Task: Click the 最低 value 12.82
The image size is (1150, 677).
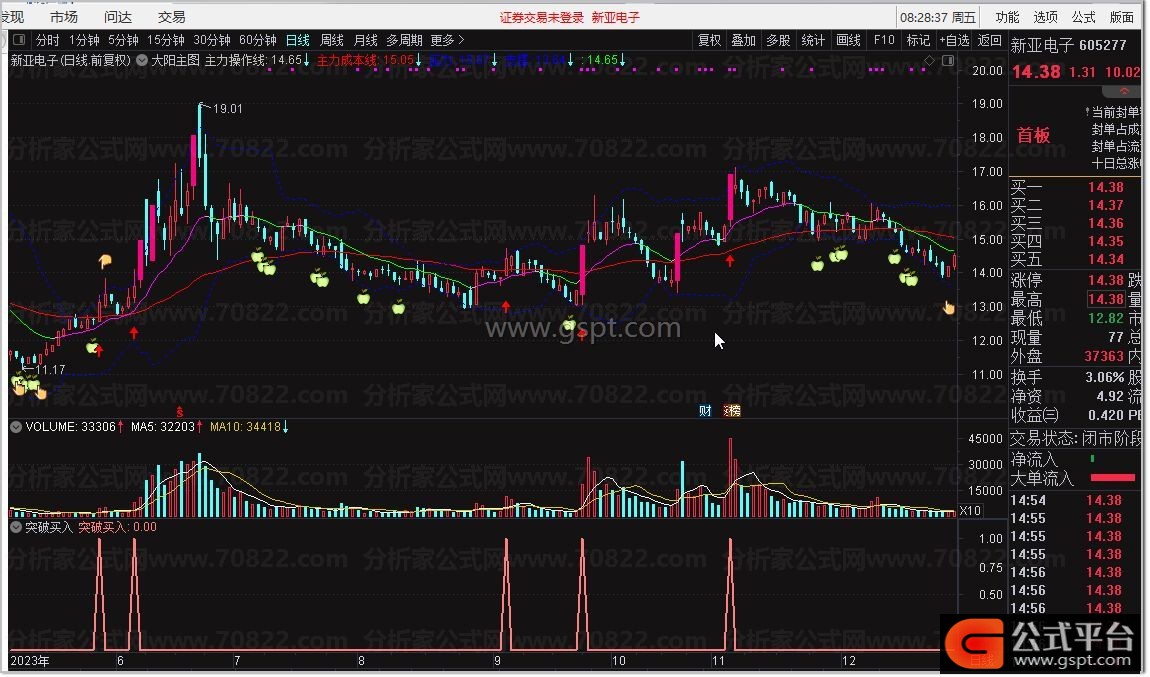Action: point(1106,318)
